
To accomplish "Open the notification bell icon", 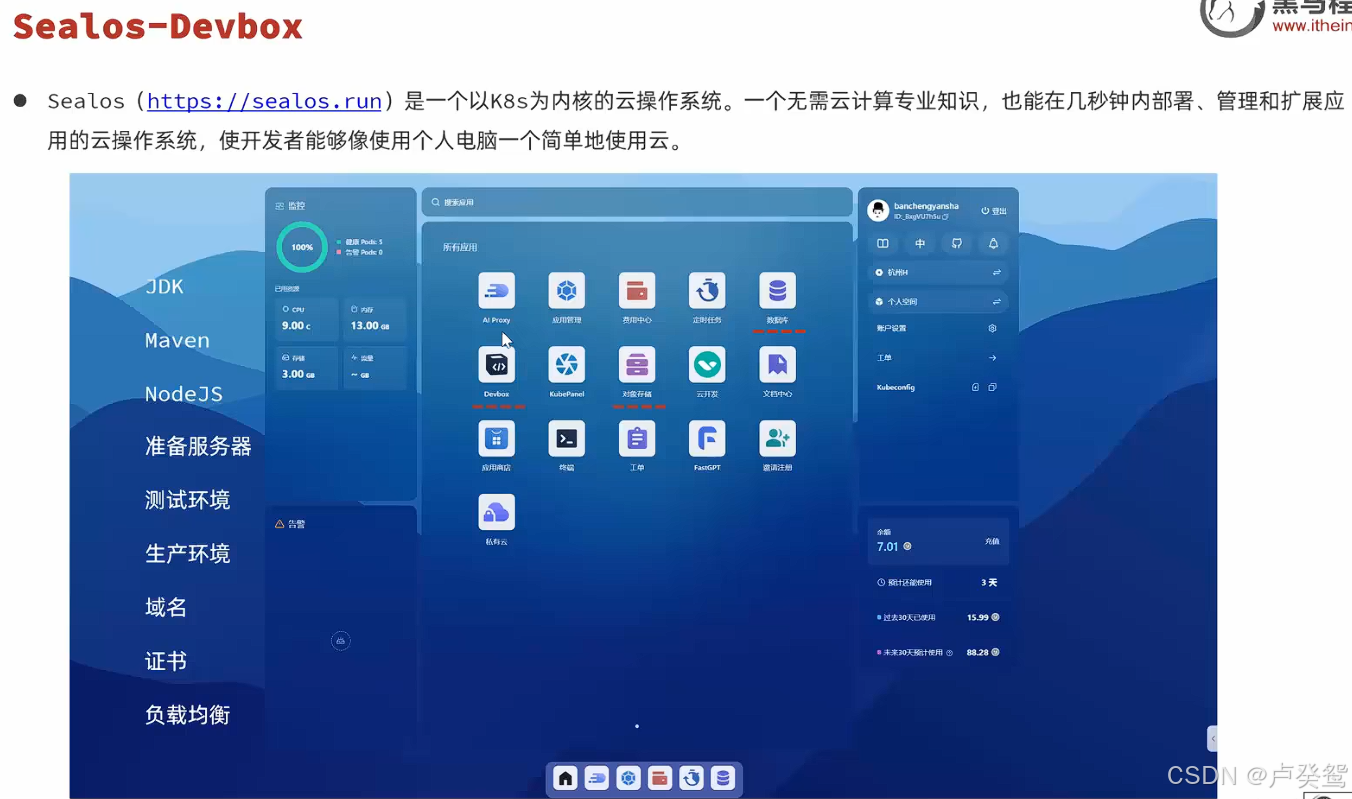I will coord(993,243).
